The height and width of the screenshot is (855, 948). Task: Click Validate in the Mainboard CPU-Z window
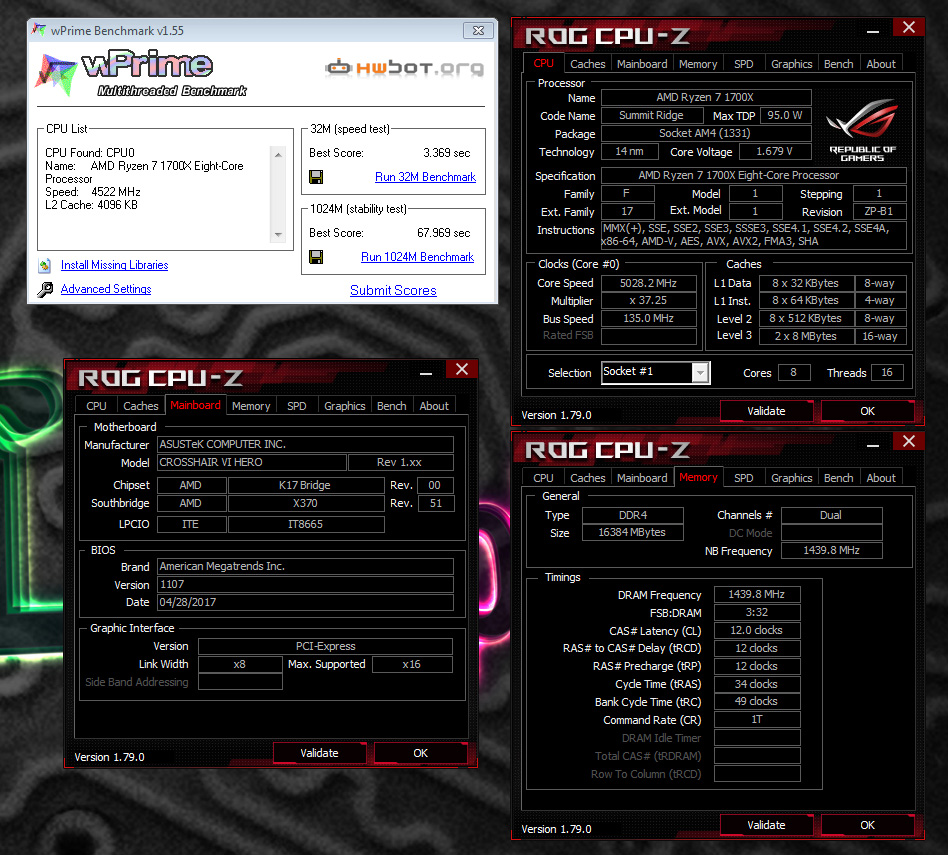tap(319, 753)
